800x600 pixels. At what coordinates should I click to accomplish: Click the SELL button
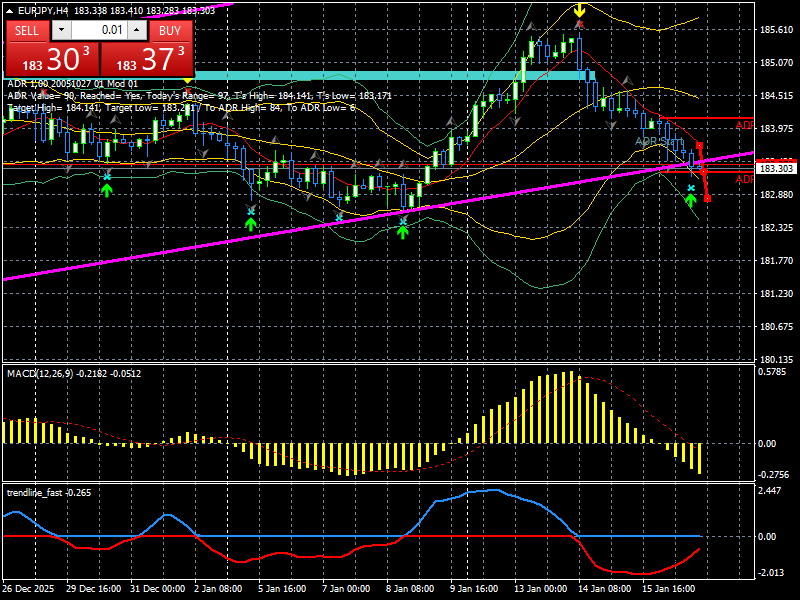point(27,31)
